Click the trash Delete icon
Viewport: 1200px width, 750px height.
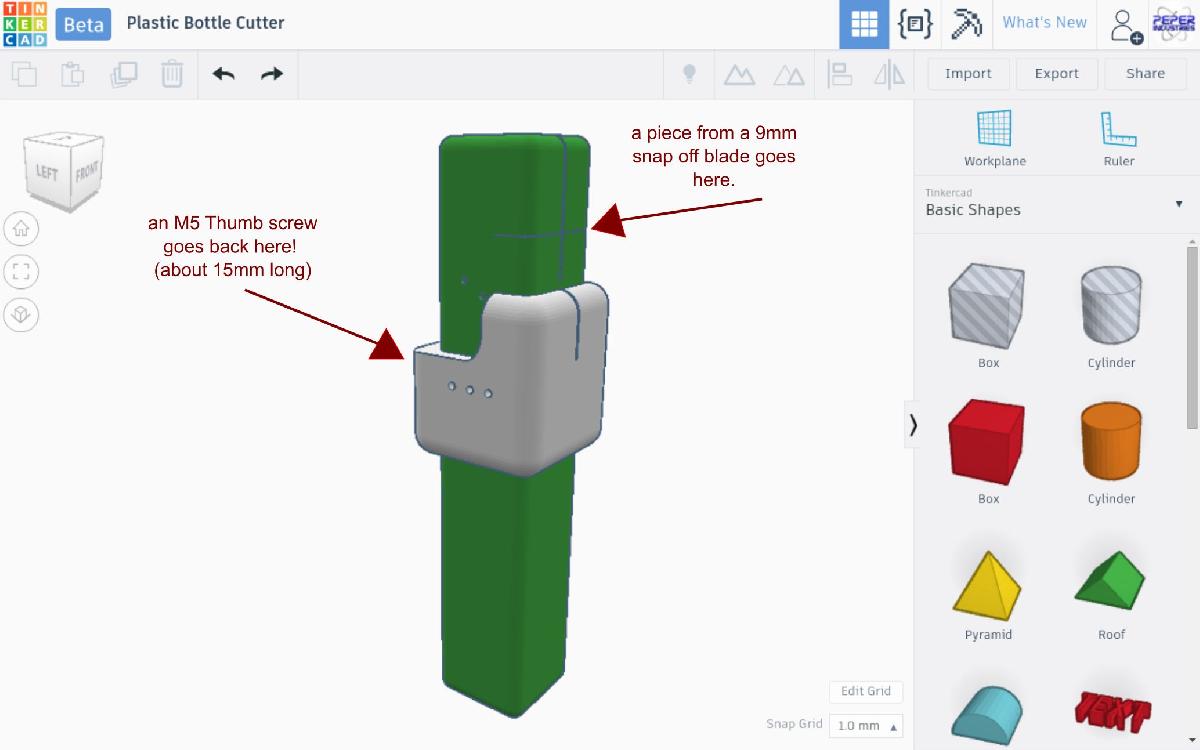coord(172,74)
